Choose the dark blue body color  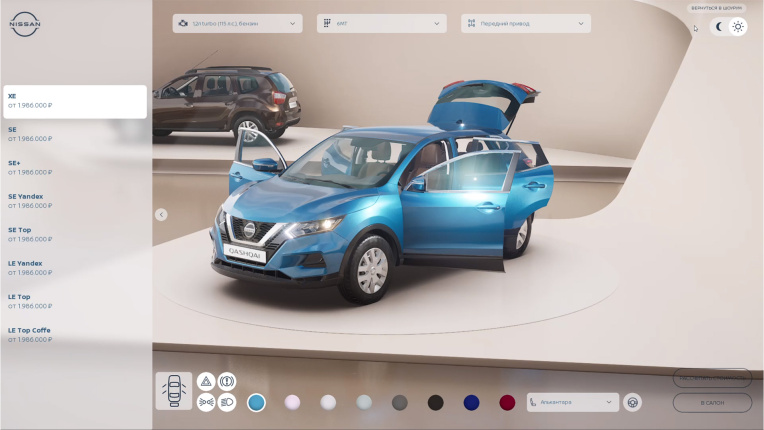471,403
